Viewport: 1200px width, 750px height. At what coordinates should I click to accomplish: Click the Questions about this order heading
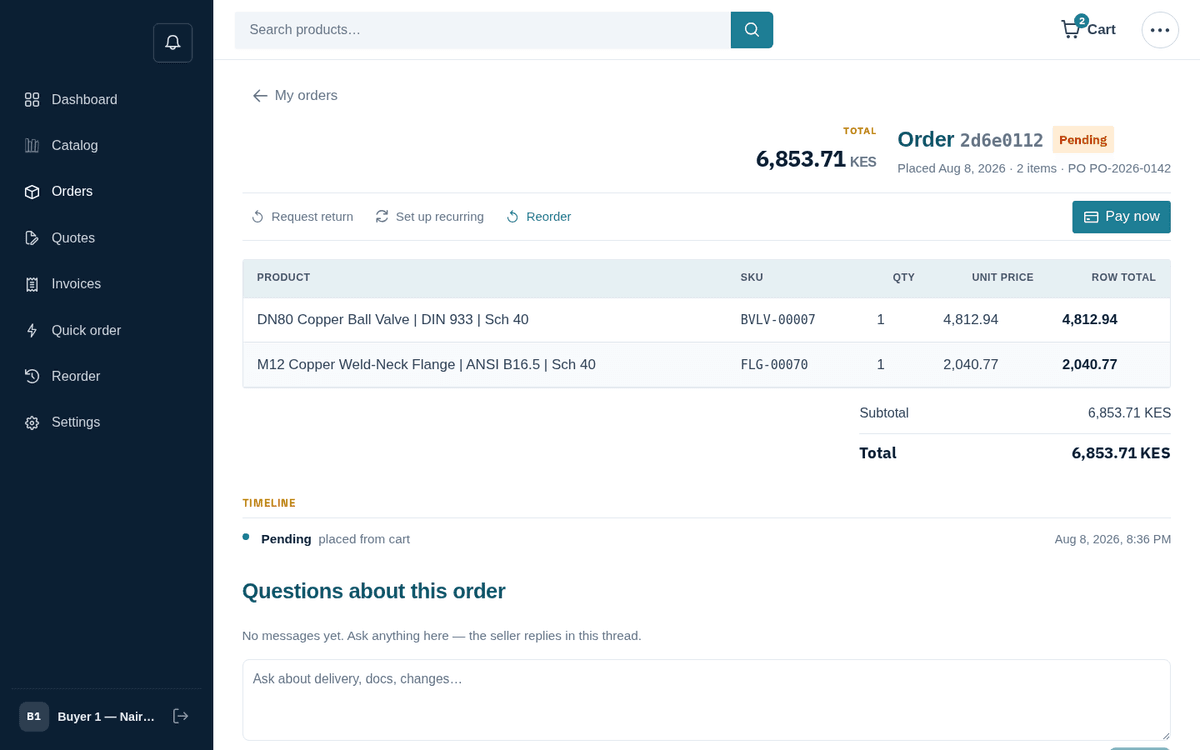374,591
